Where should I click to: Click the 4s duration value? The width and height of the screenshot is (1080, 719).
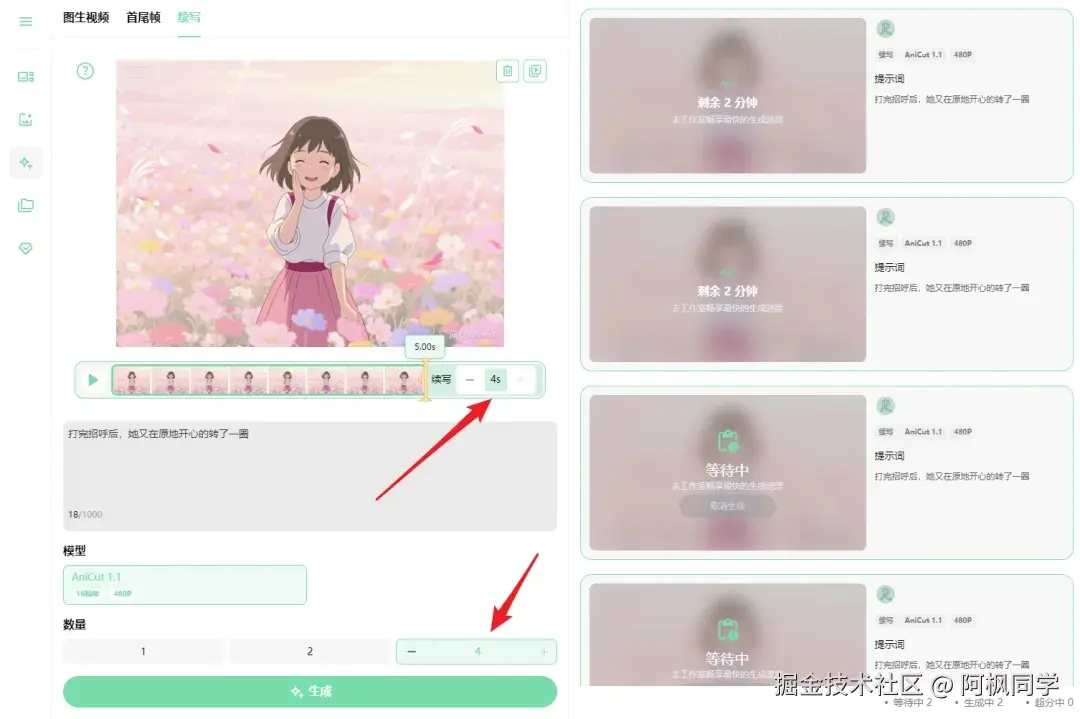(495, 379)
